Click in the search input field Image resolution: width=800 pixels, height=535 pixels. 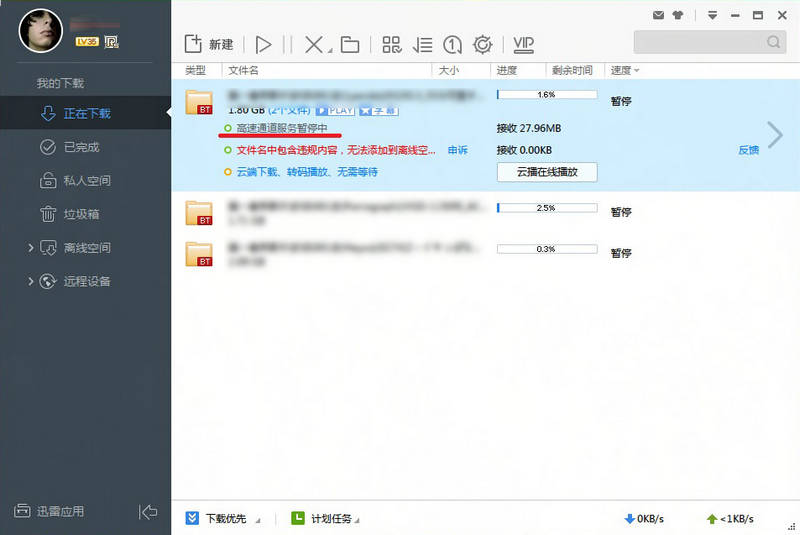(x=699, y=43)
